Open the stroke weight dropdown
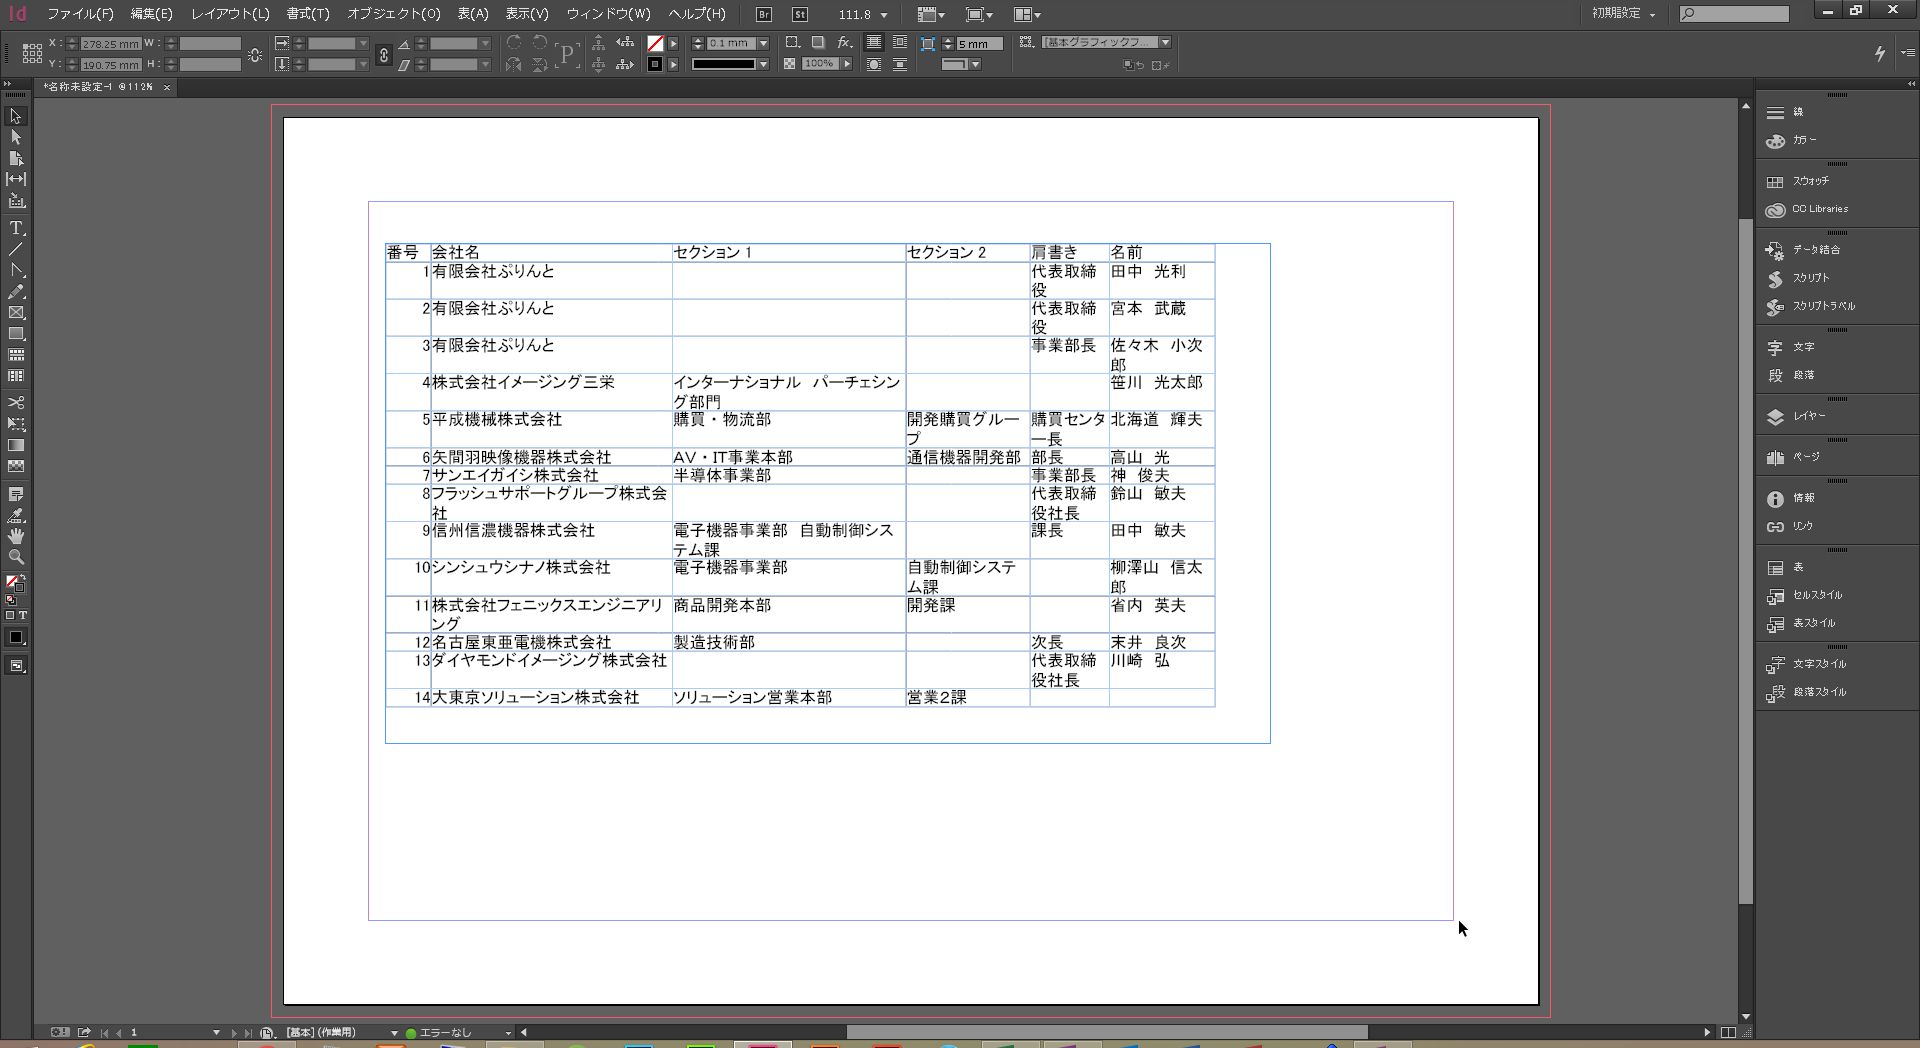1920x1048 pixels. (x=763, y=43)
